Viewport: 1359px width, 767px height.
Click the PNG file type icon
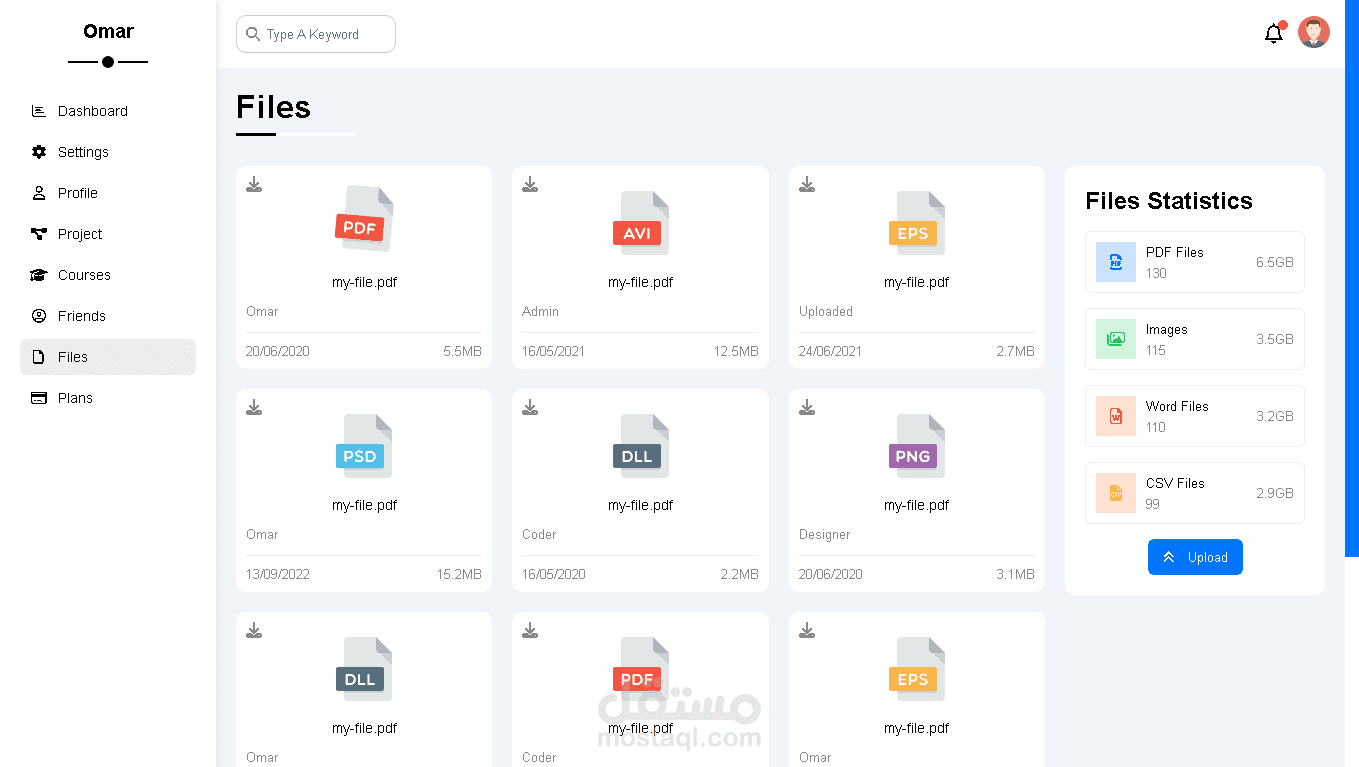tap(916, 446)
